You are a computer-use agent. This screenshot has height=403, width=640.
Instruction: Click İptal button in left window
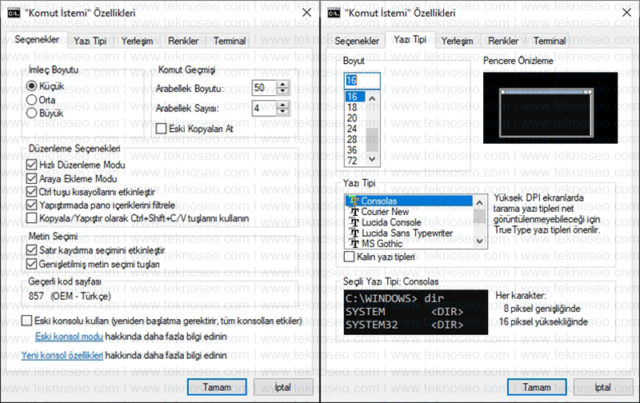click(x=283, y=387)
